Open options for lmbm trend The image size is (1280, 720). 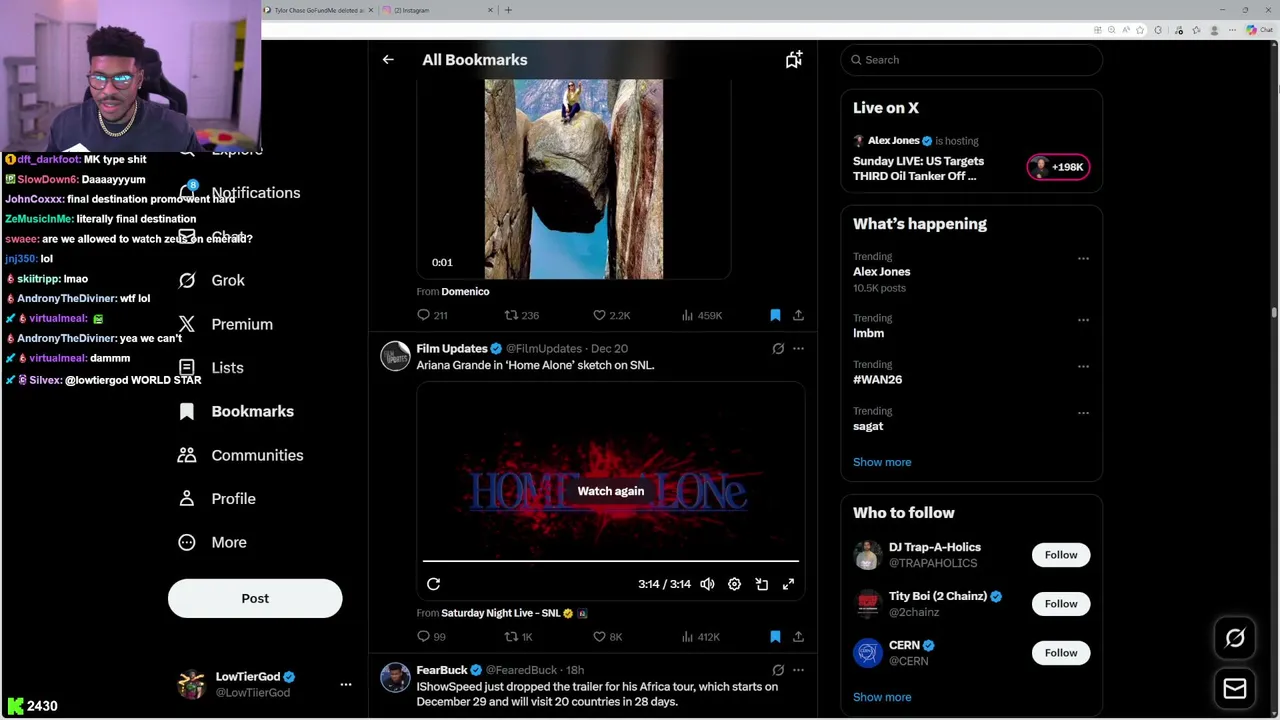[1083, 320]
